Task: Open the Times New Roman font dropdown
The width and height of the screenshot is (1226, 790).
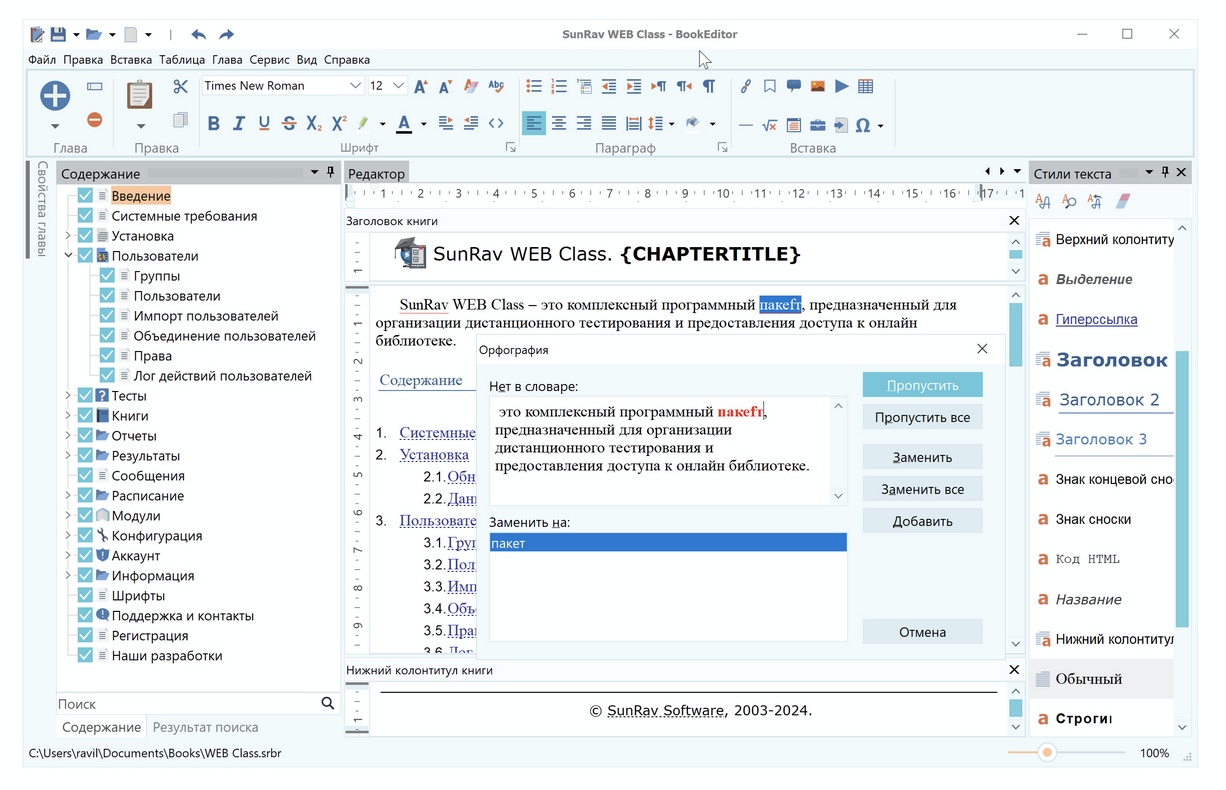Action: [x=355, y=86]
